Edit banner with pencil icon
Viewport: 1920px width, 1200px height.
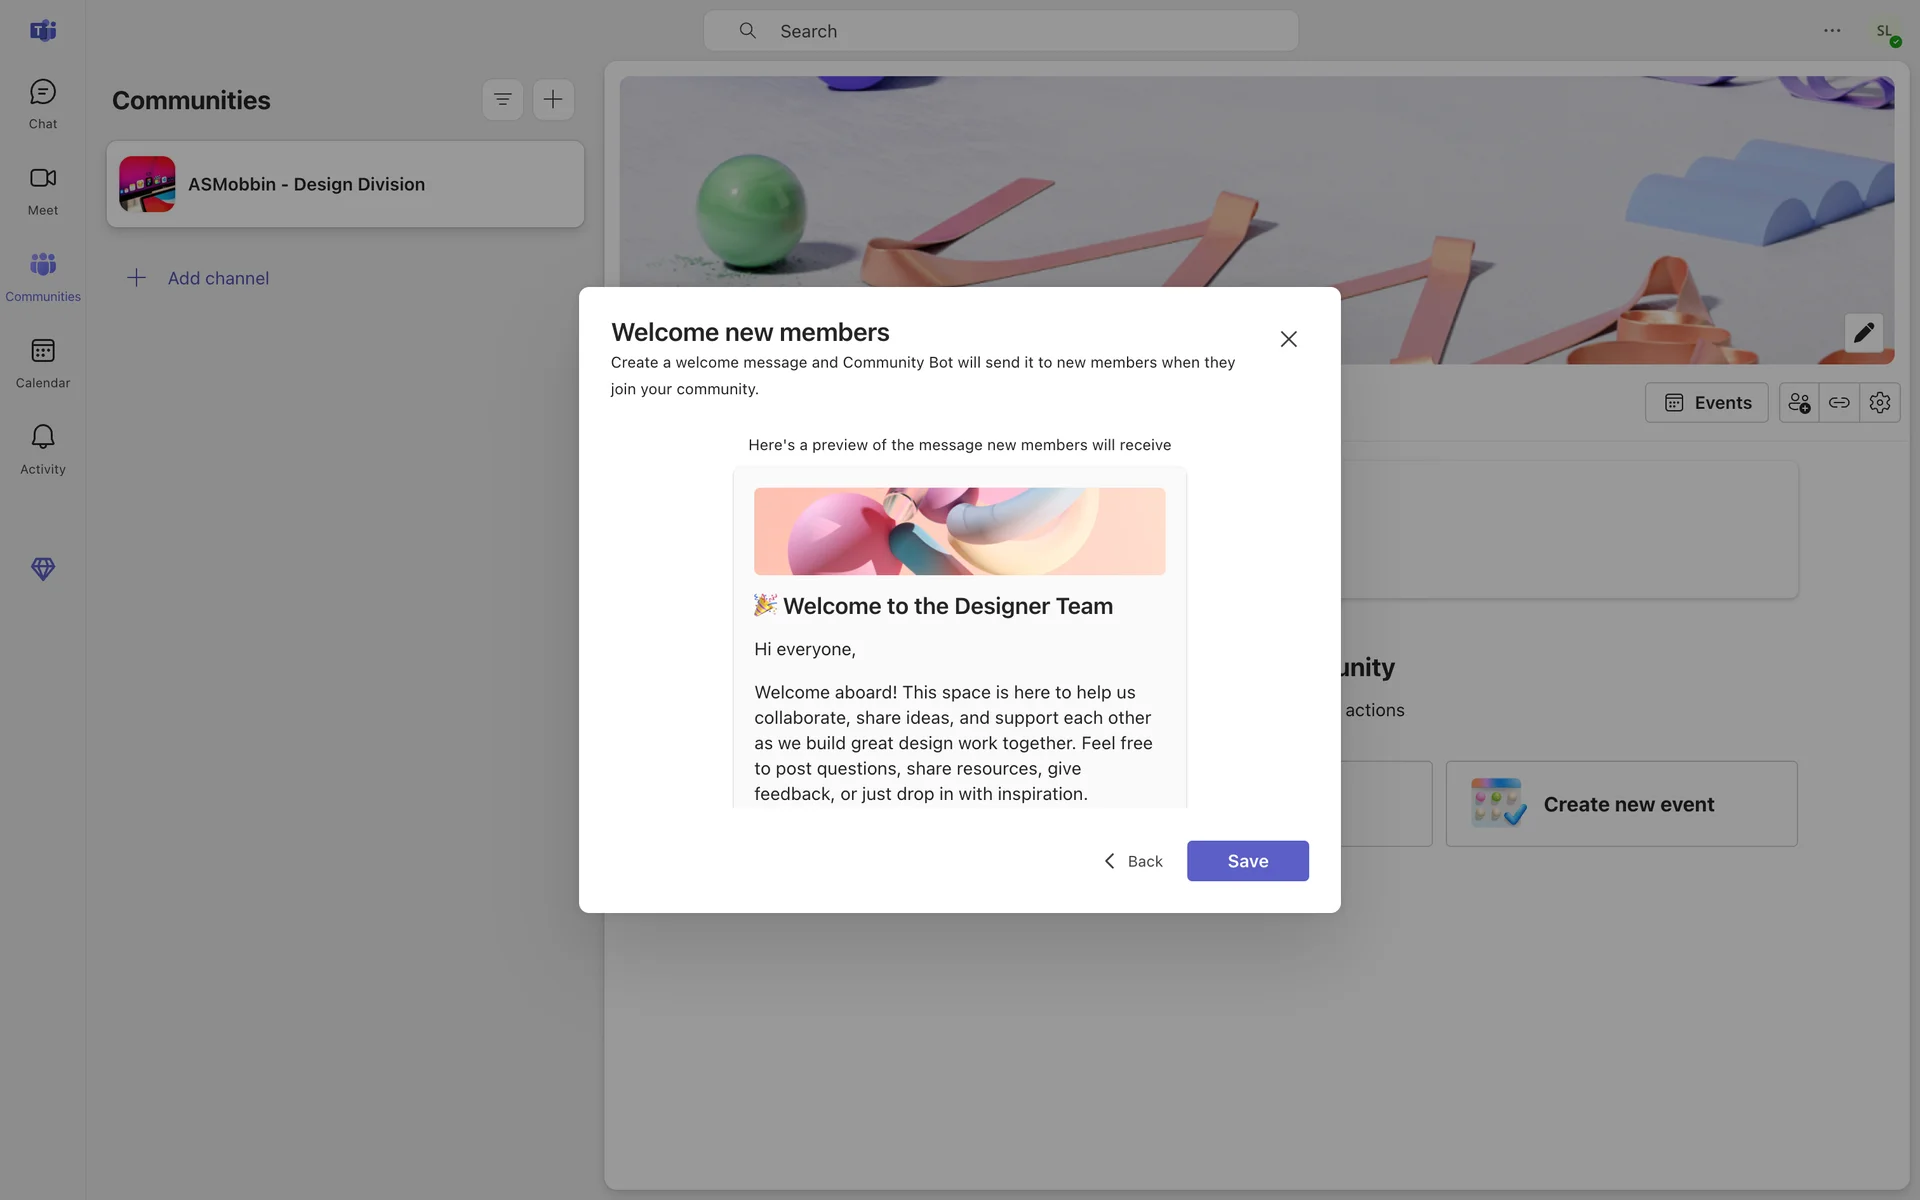[x=1863, y=333]
